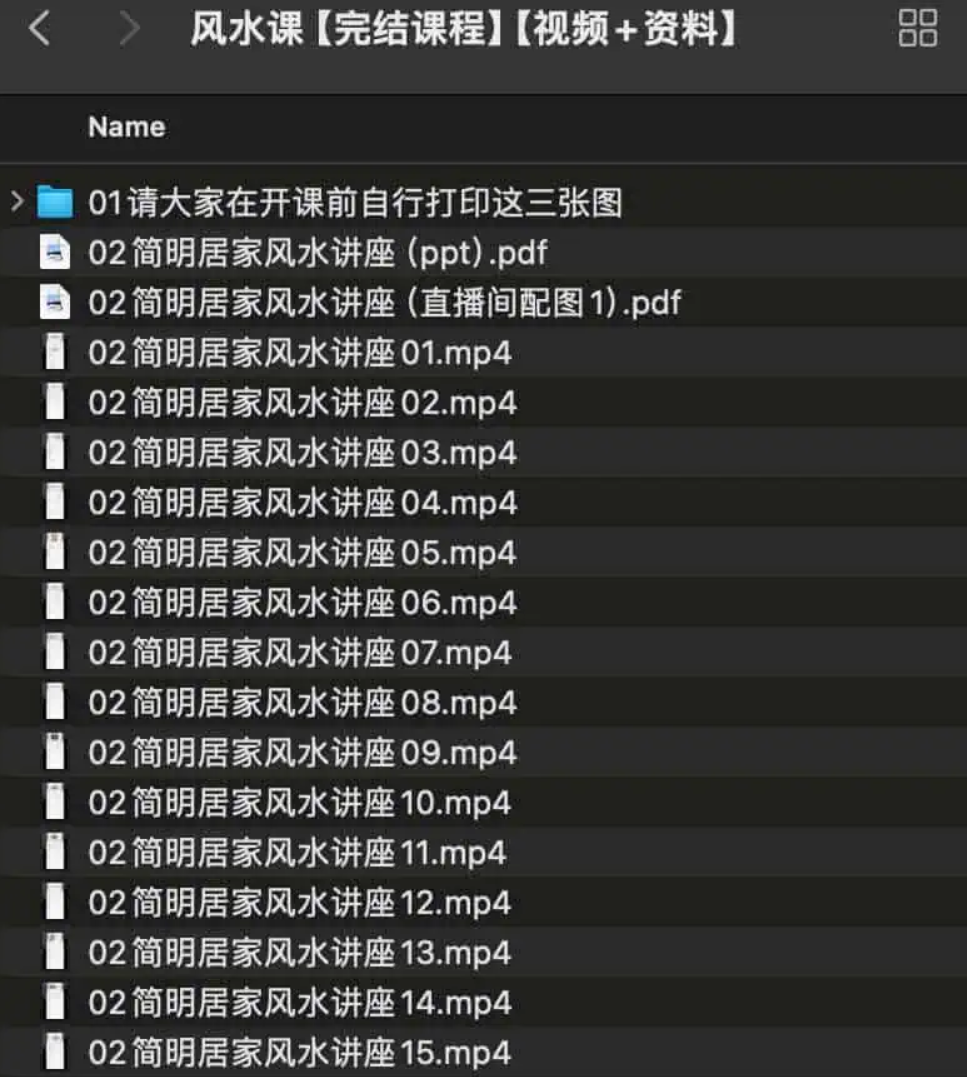This screenshot has width=967, height=1077.
Task: Click the forward navigation arrow
Action: (129, 30)
